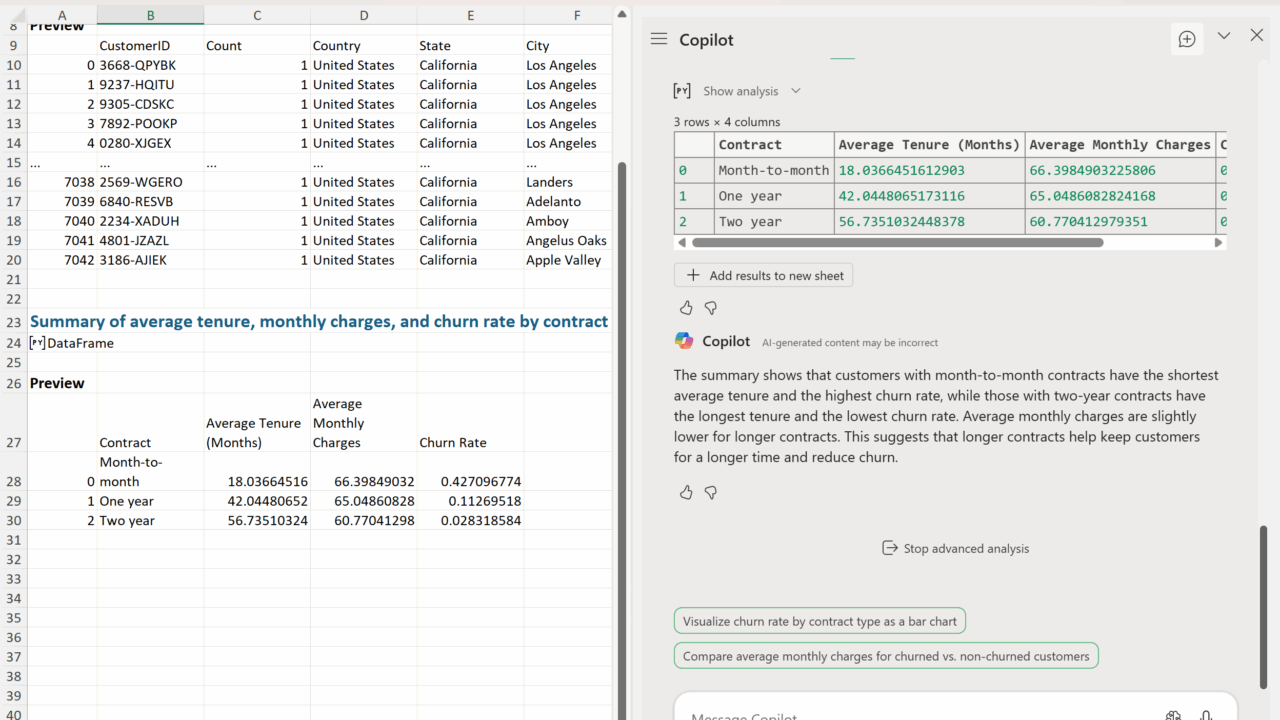Select cell containing Month-to-month in sheet

click(150, 472)
